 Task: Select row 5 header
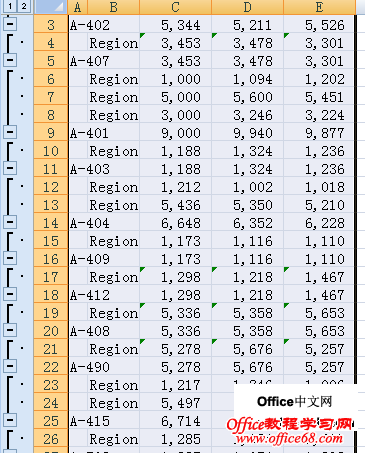tap(51, 61)
